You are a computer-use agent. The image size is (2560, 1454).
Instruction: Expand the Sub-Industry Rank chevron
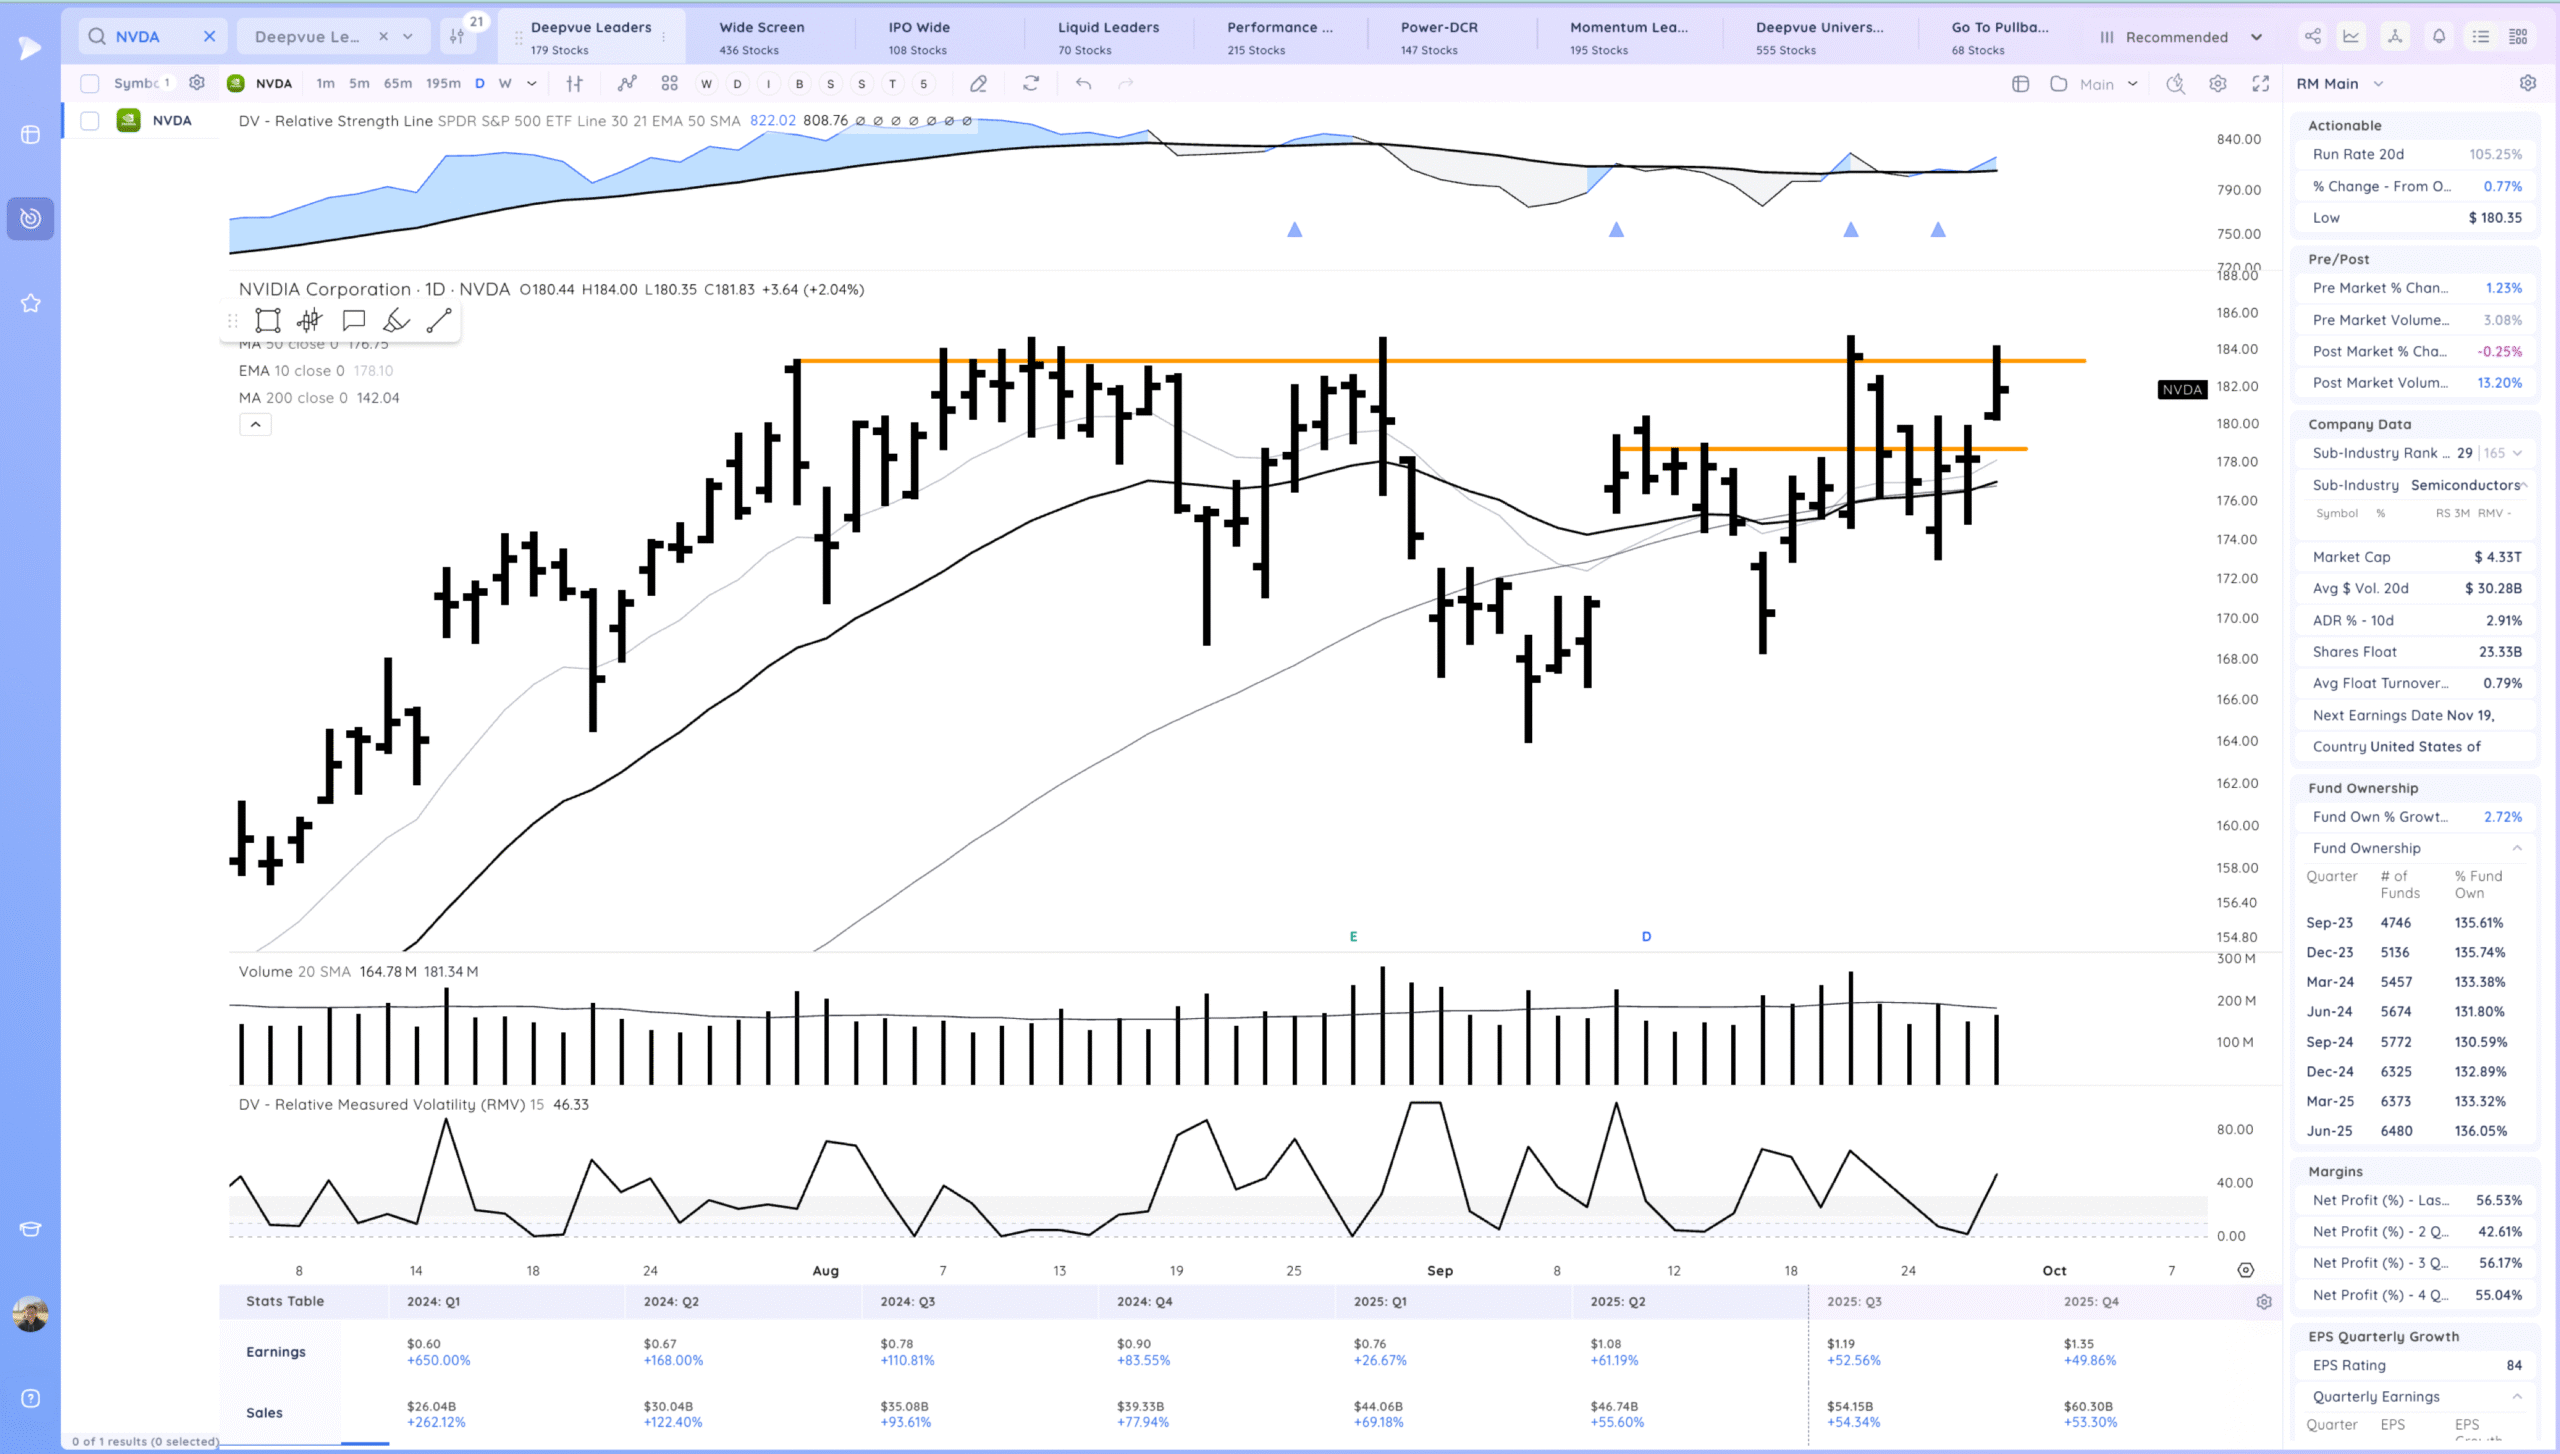[2517, 453]
